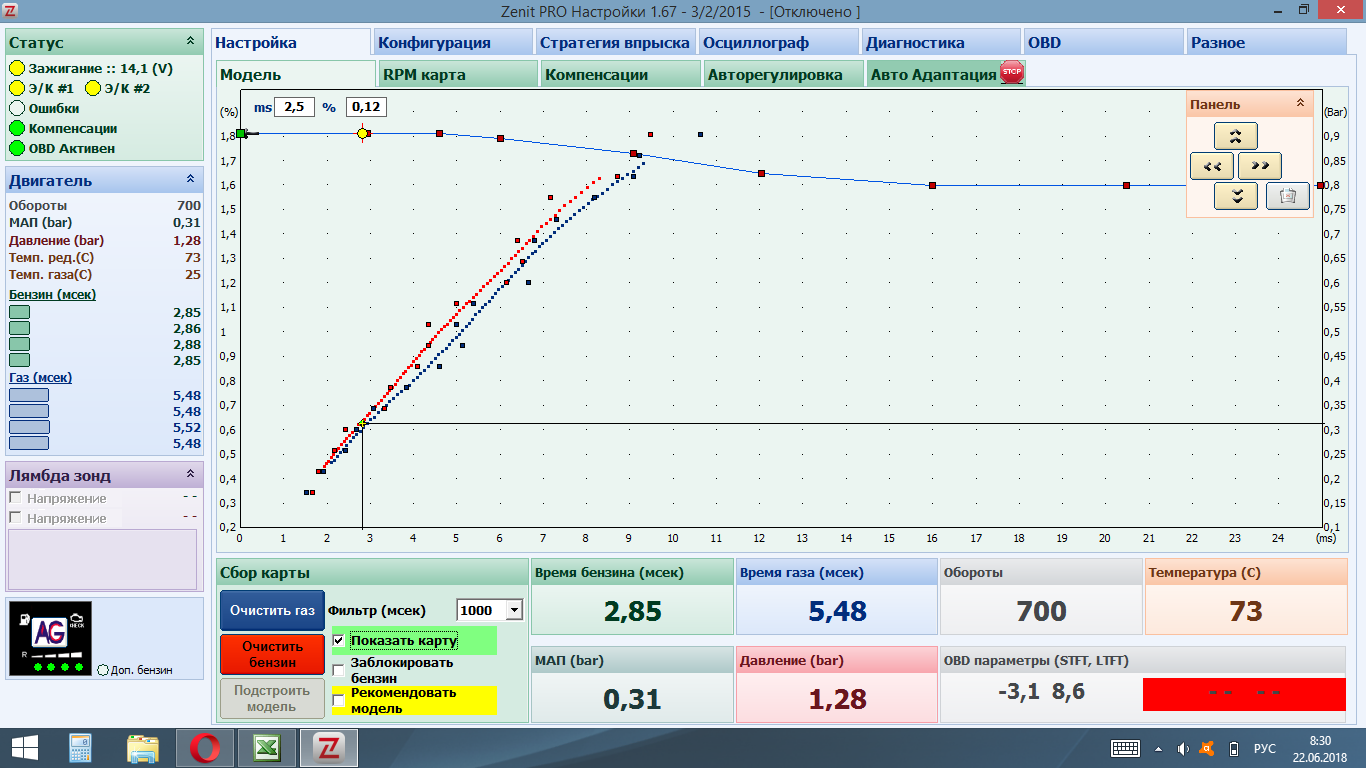This screenshot has width=1366, height=768.
Task: Click the Ошибки status indicator
Action: point(17,109)
